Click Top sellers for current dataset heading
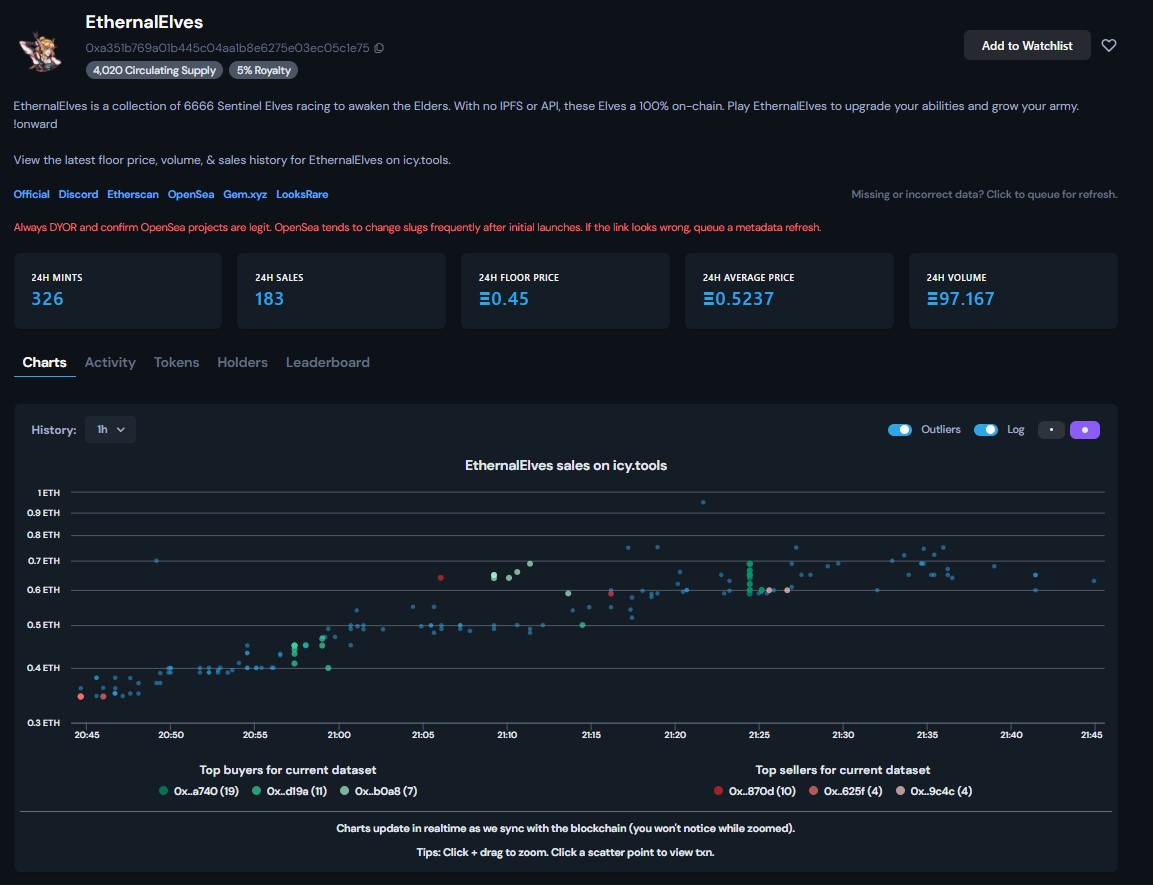This screenshot has height=885, width=1153. coord(843,770)
